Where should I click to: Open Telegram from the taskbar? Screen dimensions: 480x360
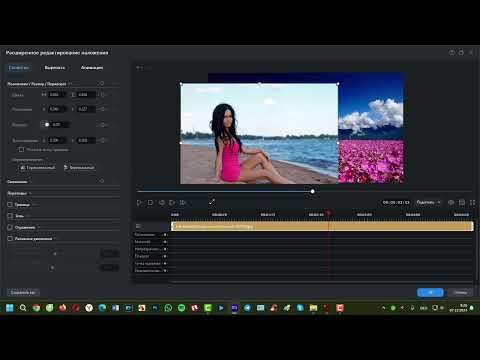pyautogui.click(x=247, y=308)
